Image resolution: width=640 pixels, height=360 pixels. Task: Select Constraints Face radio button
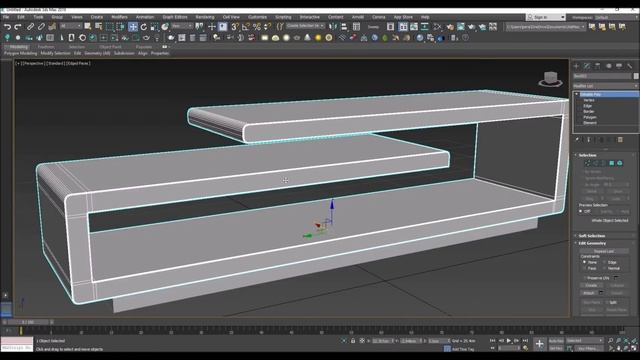click(x=584, y=268)
